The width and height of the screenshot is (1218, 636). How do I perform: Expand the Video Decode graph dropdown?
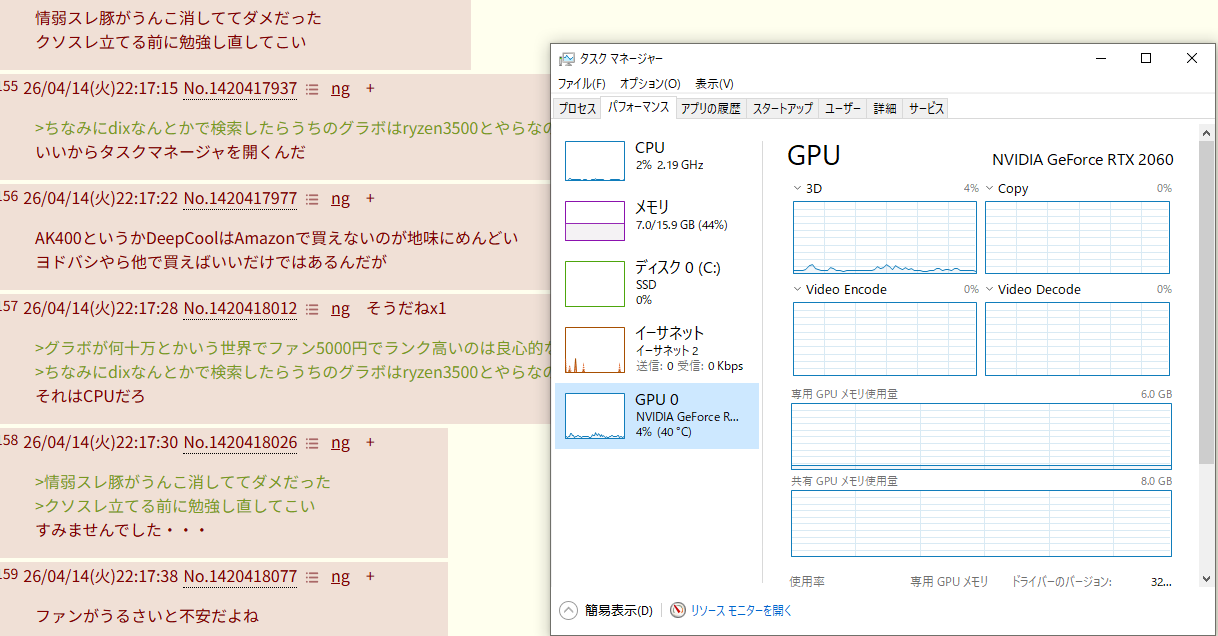click(x=989, y=289)
